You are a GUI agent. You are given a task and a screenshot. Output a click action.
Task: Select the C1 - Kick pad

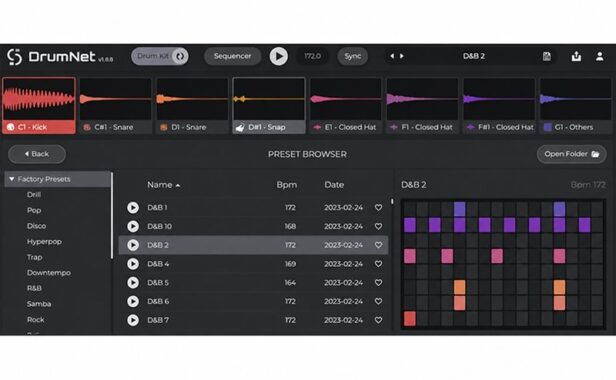click(39, 106)
